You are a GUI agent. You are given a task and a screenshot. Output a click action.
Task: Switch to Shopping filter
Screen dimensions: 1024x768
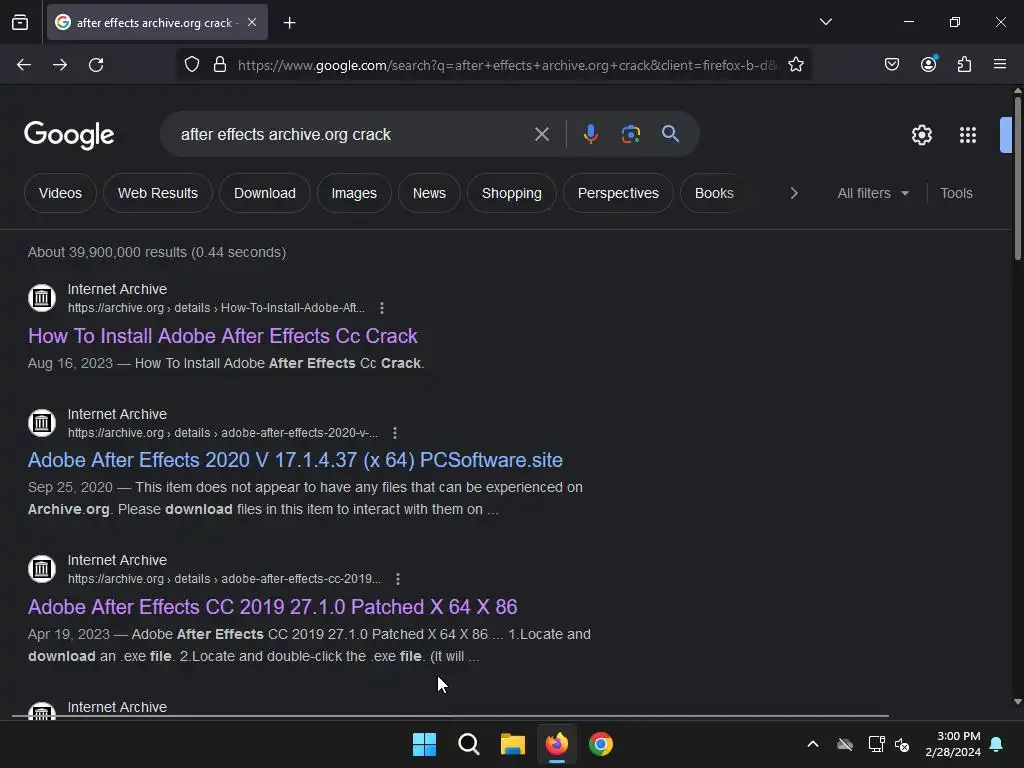[x=511, y=193]
